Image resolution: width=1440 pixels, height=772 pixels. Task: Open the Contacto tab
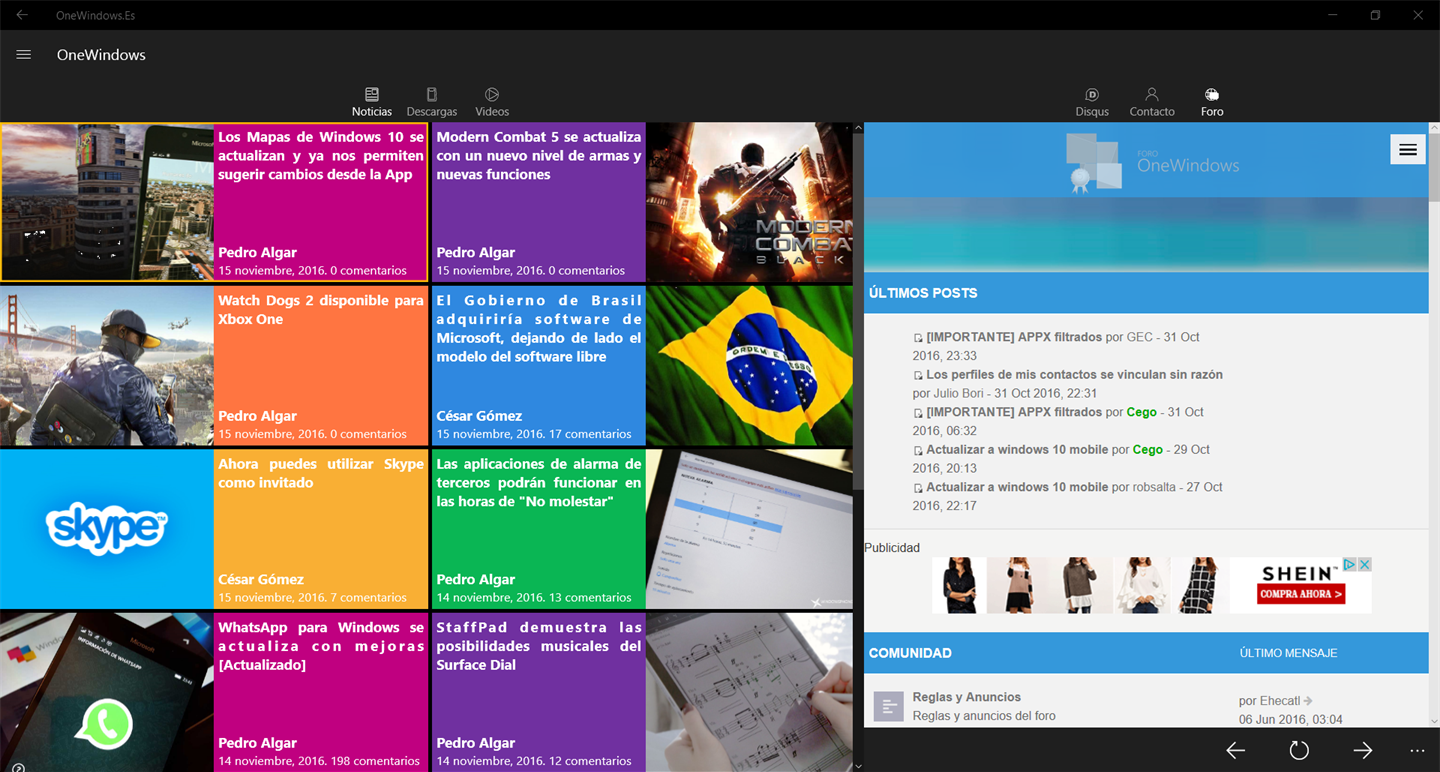click(1152, 102)
